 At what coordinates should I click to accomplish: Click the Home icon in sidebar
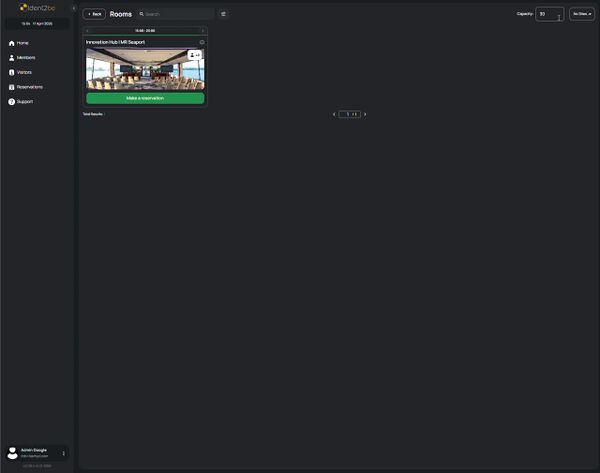pyautogui.click(x=12, y=43)
